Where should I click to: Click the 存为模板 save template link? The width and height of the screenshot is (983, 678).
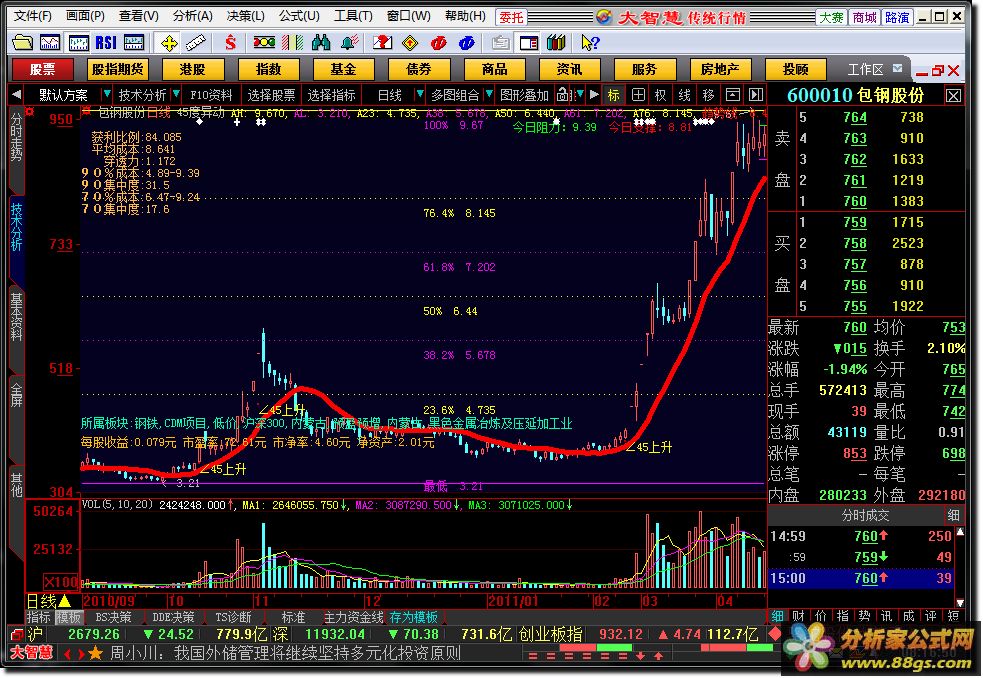pyautogui.click(x=413, y=617)
